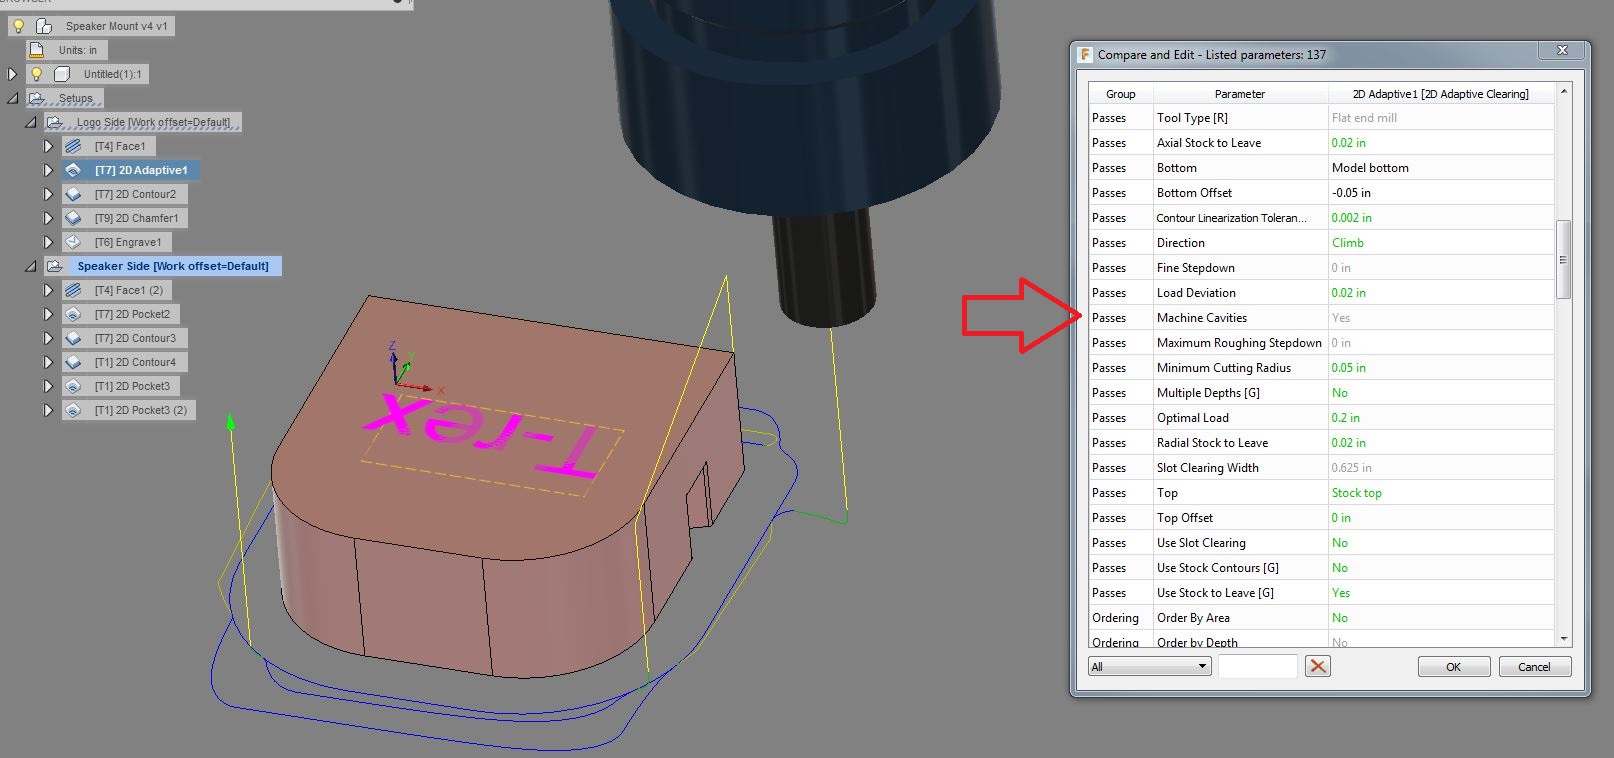1614x758 pixels.
Task: Click the Logo Side setup folder icon
Action: [x=55, y=122]
